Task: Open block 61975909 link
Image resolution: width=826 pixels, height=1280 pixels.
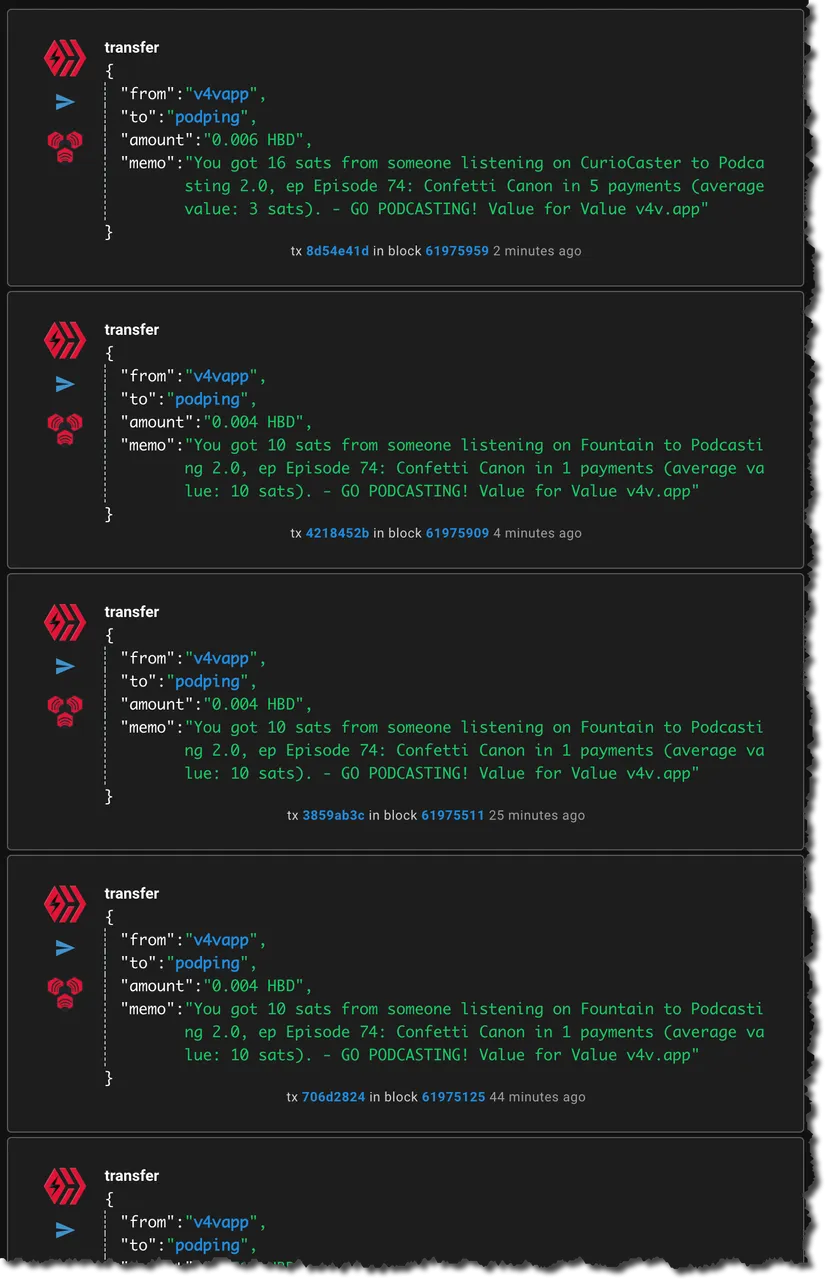Action: [457, 533]
